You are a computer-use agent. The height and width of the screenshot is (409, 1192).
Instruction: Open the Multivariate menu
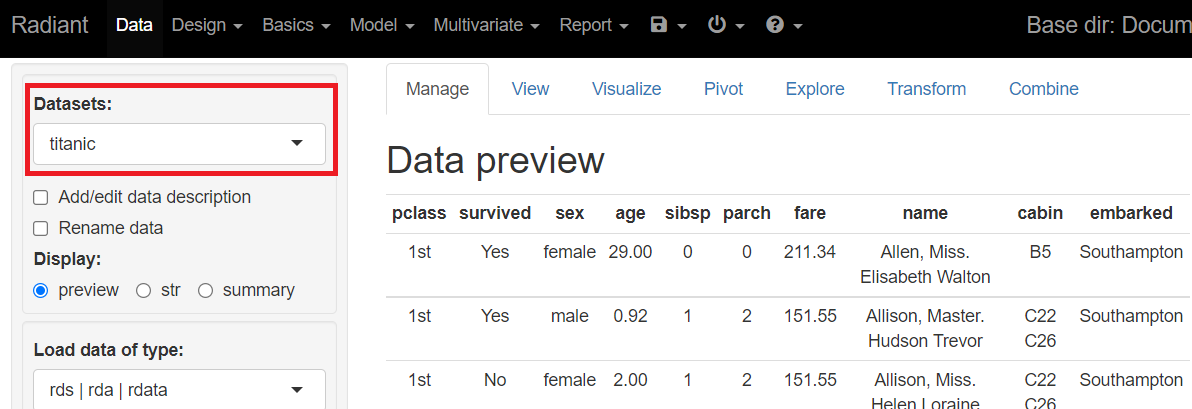486,25
